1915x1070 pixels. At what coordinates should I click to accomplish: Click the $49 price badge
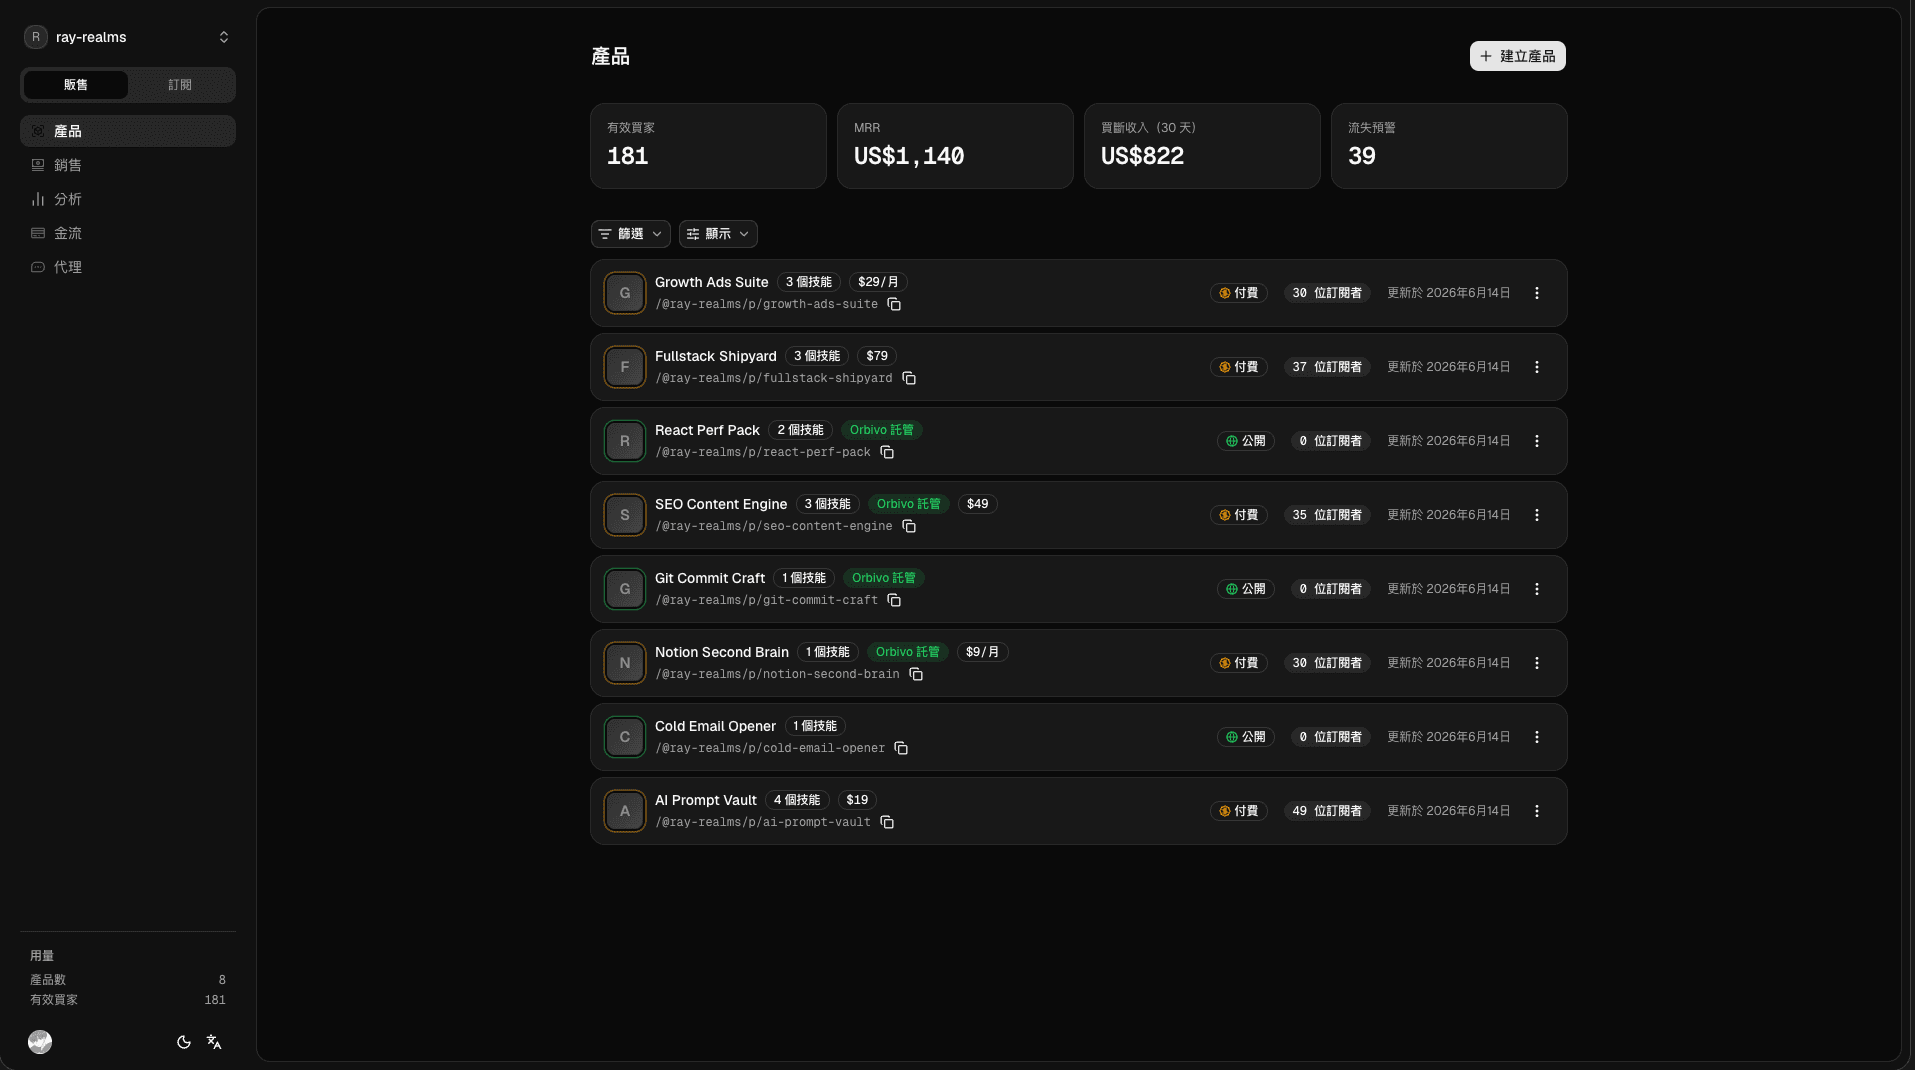click(977, 504)
